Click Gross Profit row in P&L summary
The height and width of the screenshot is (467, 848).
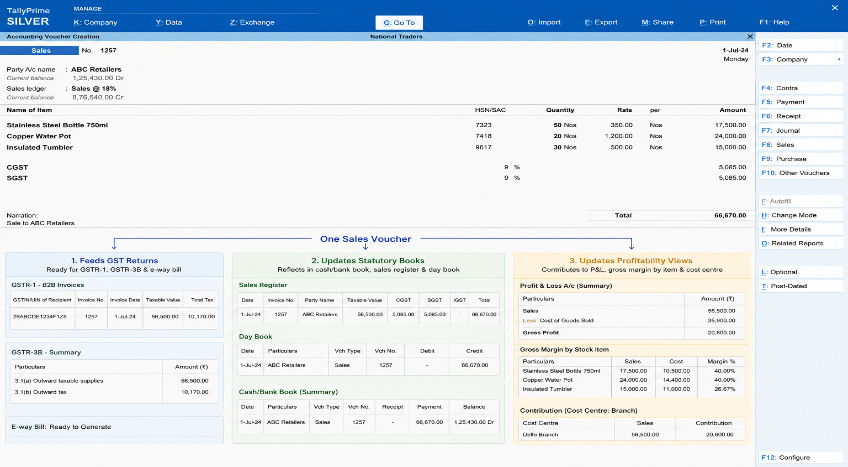tap(631, 333)
